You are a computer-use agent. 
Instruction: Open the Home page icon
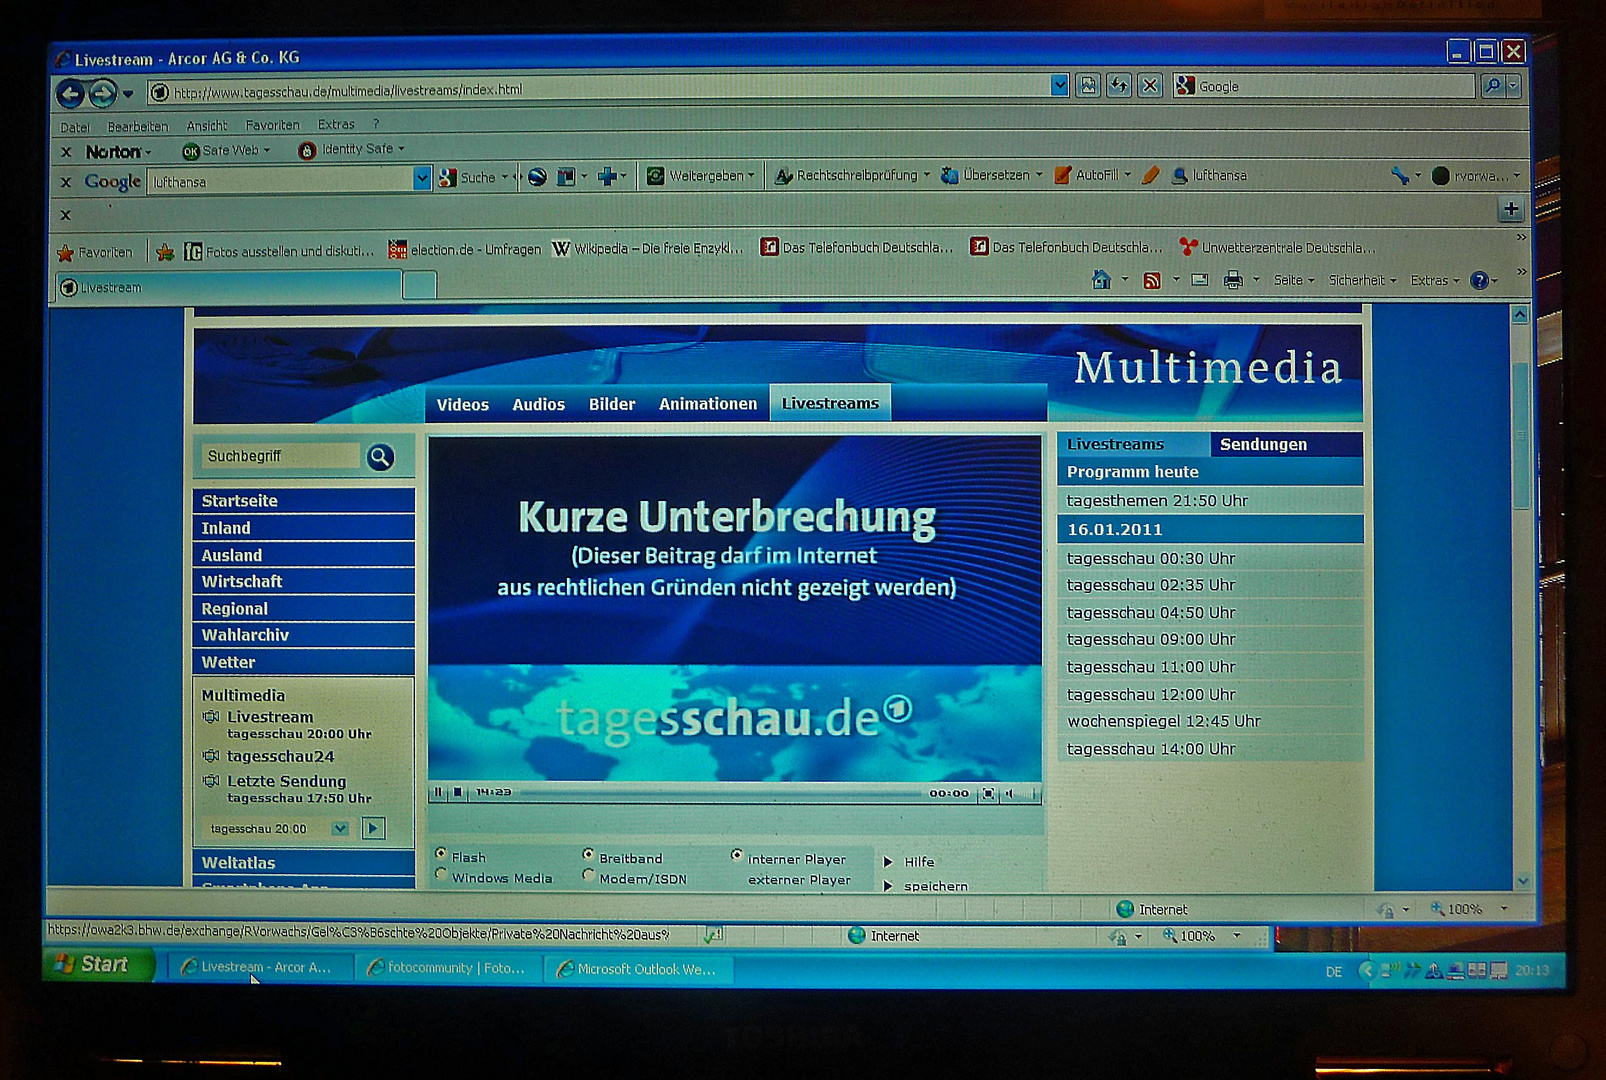[1101, 280]
